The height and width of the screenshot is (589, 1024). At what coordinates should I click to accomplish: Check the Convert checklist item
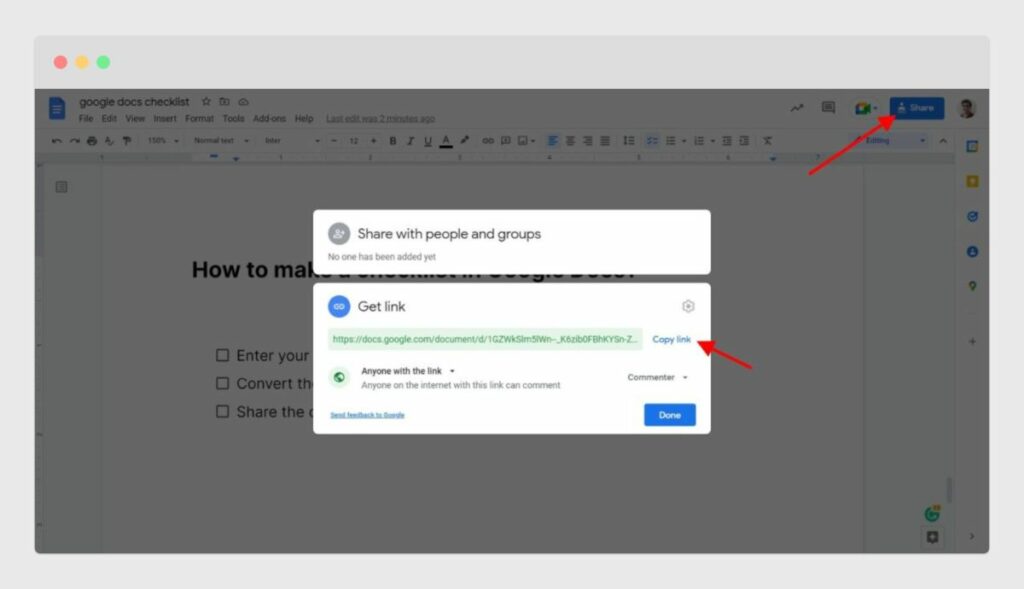pos(222,383)
